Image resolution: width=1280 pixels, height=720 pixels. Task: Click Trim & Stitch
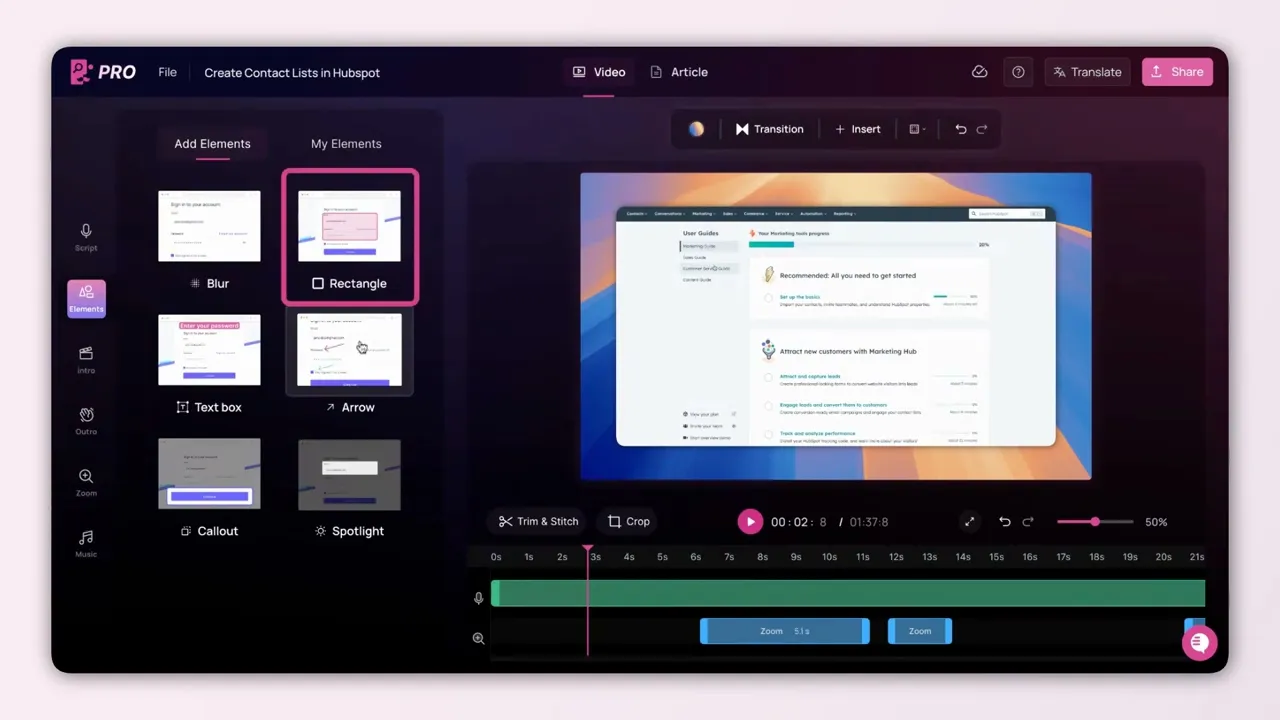pyautogui.click(x=538, y=521)
